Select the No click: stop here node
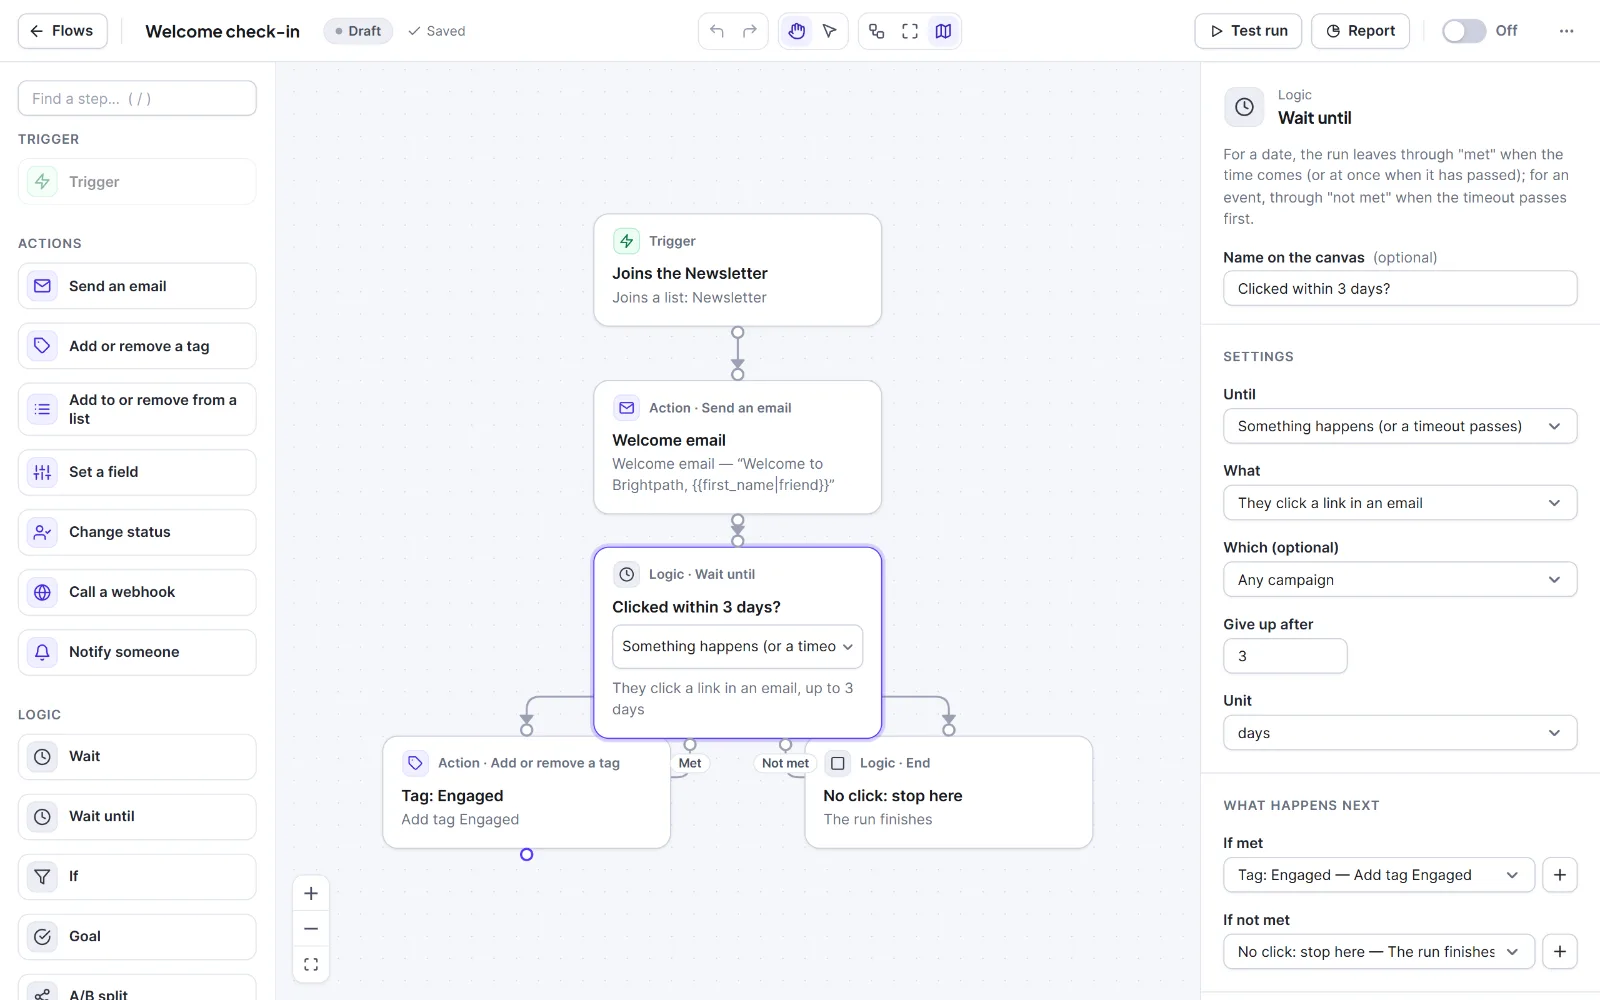Viewport: 1600px width, 1000px height. (x=948, y=793)
